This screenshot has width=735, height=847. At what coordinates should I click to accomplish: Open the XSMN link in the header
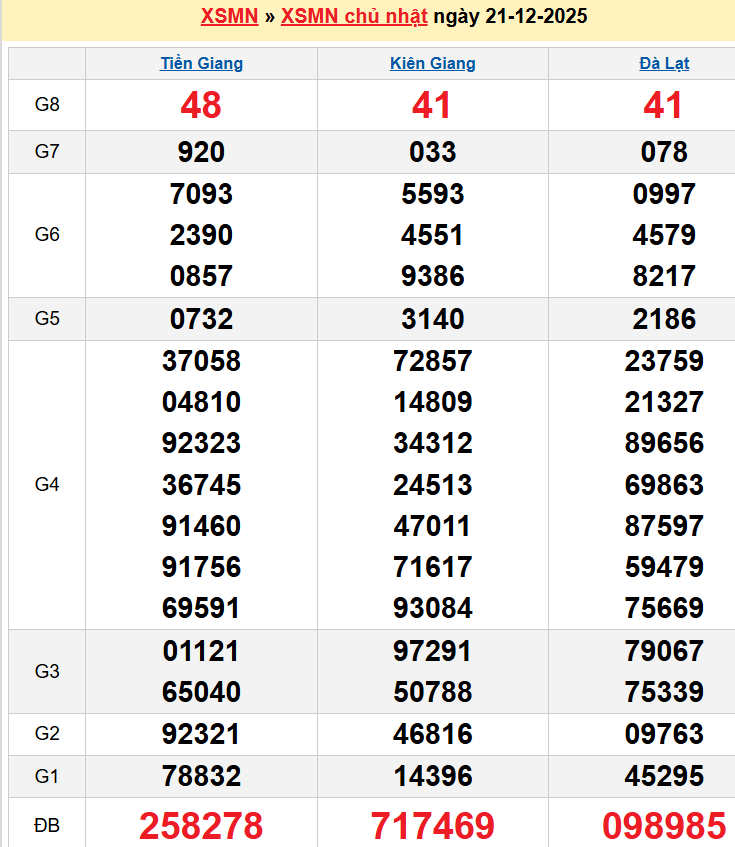tap(229, 16)
